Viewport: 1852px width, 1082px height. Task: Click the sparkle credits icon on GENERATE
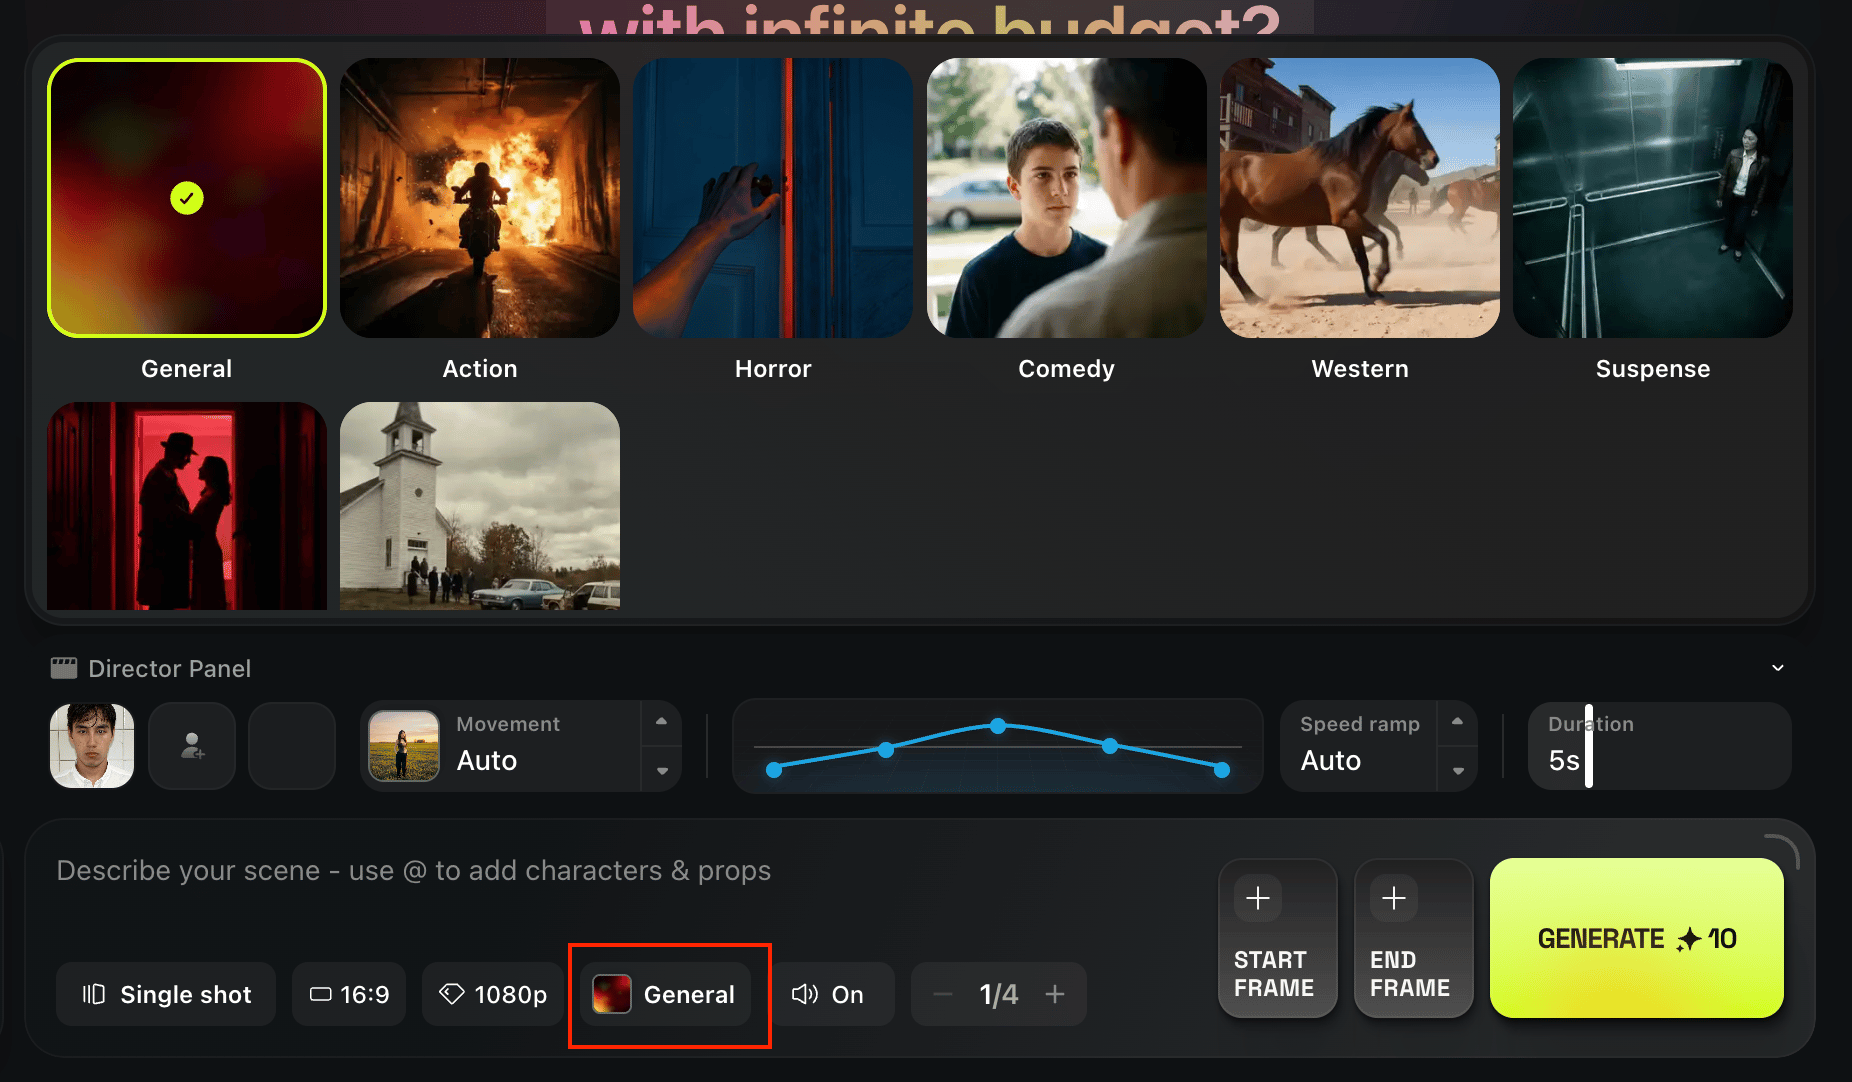coord(1689,939)
